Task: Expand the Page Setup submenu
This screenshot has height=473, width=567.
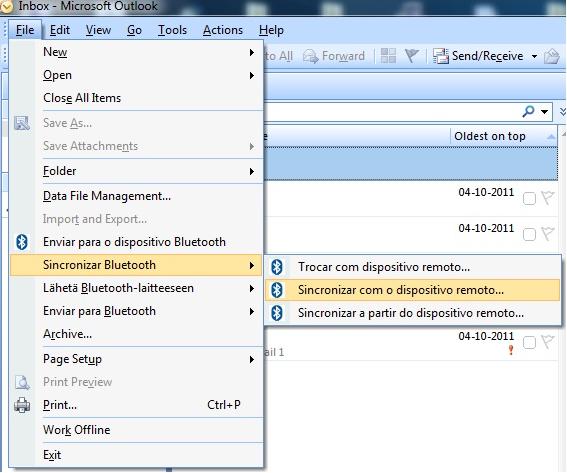Action: pyautogui.click(x=252, y=359)
